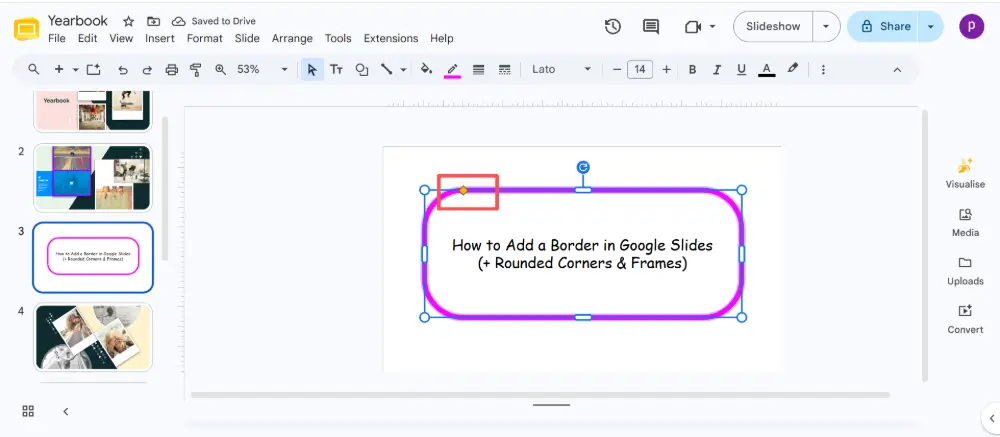The image size is (1000, 437).
Task: Open the Visualise side panel
Action: pos(965,174)
